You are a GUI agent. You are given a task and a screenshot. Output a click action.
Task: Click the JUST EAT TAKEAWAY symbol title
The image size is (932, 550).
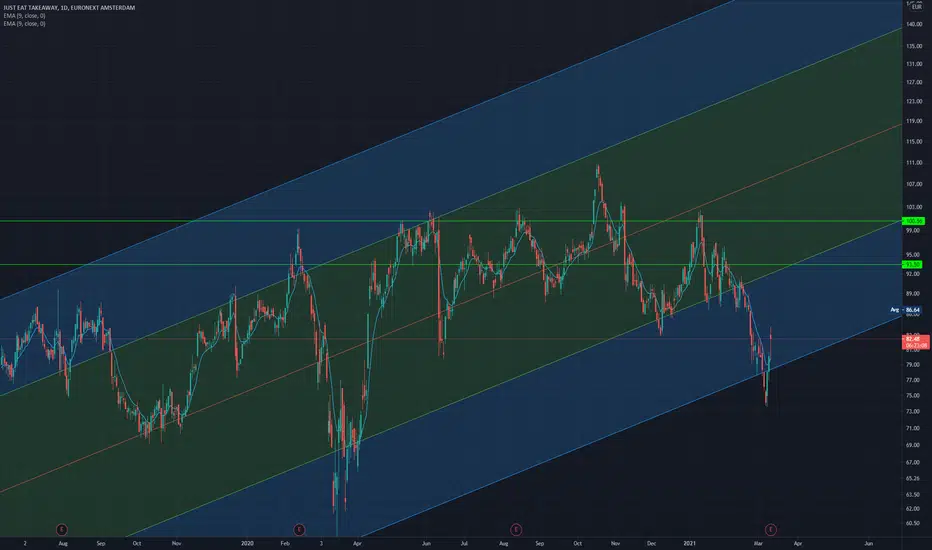pos(69,8)
